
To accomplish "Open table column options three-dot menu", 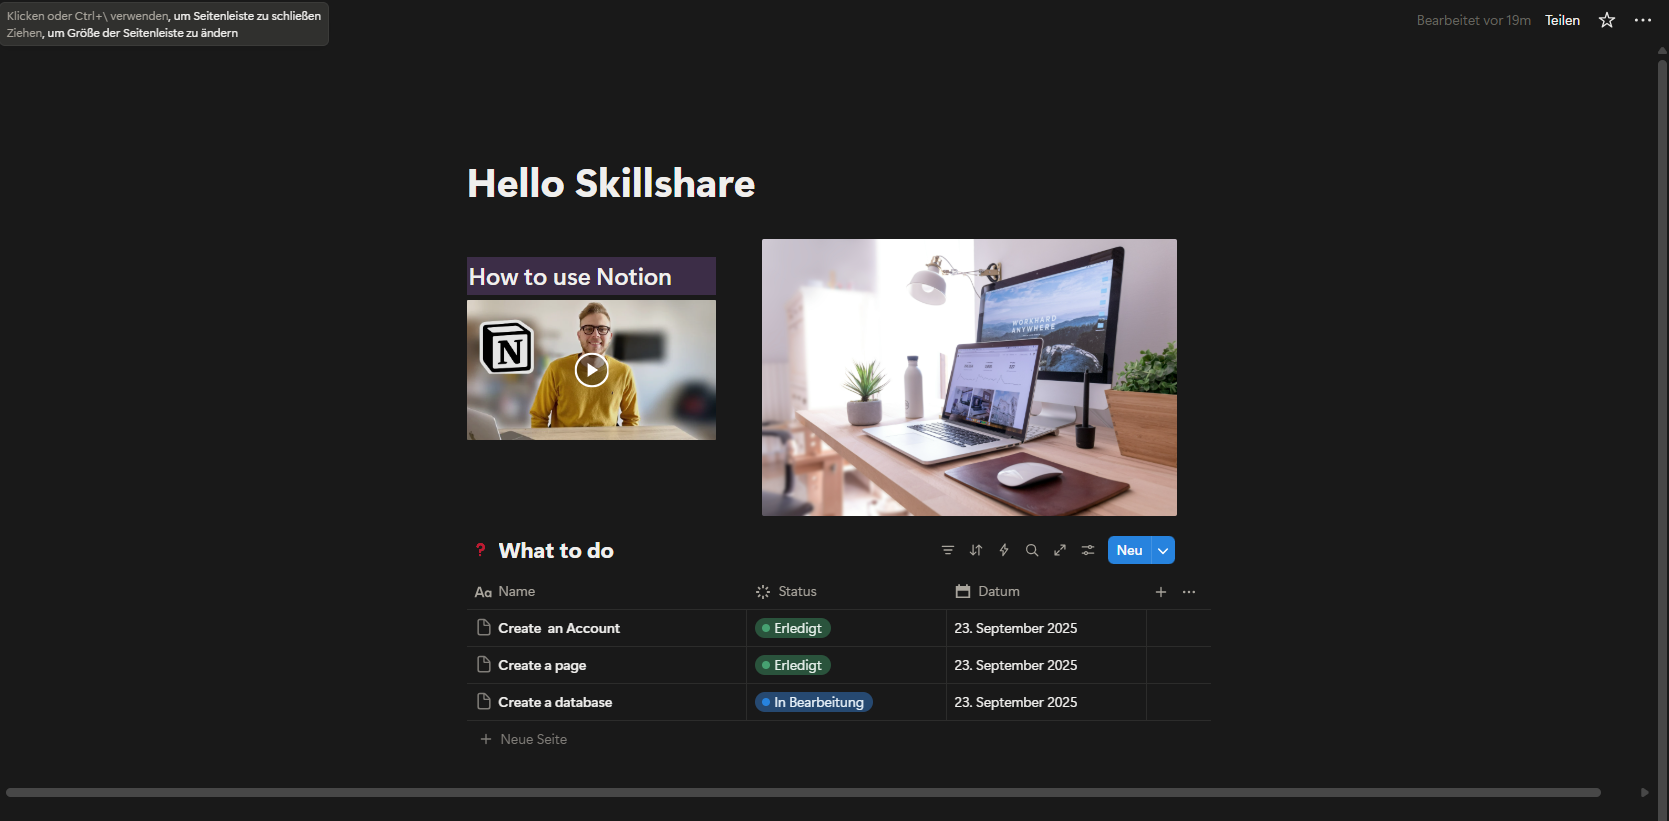I will point(1189,592).
